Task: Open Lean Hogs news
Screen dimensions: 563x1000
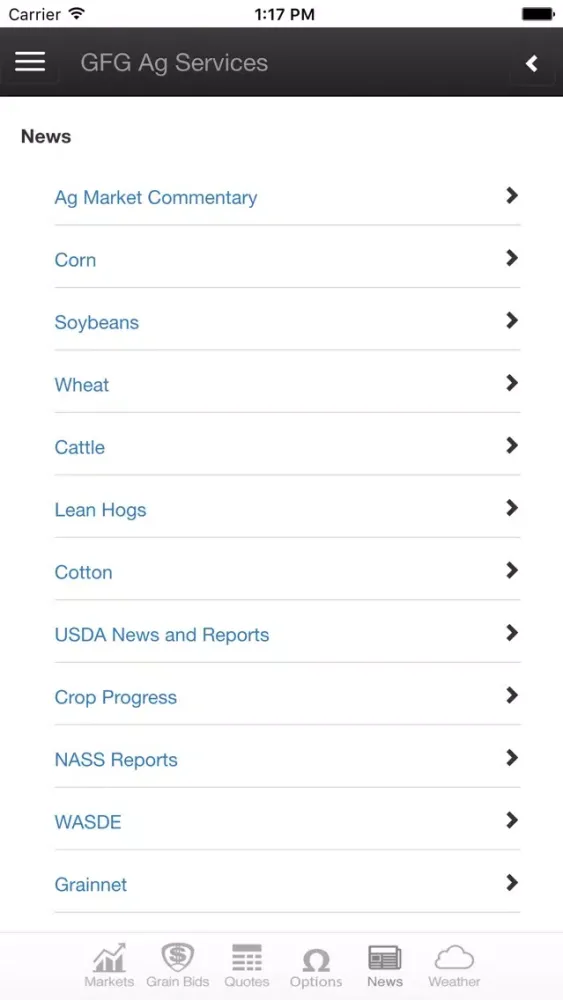Action: pyautogui.click(x=100, y=510)
